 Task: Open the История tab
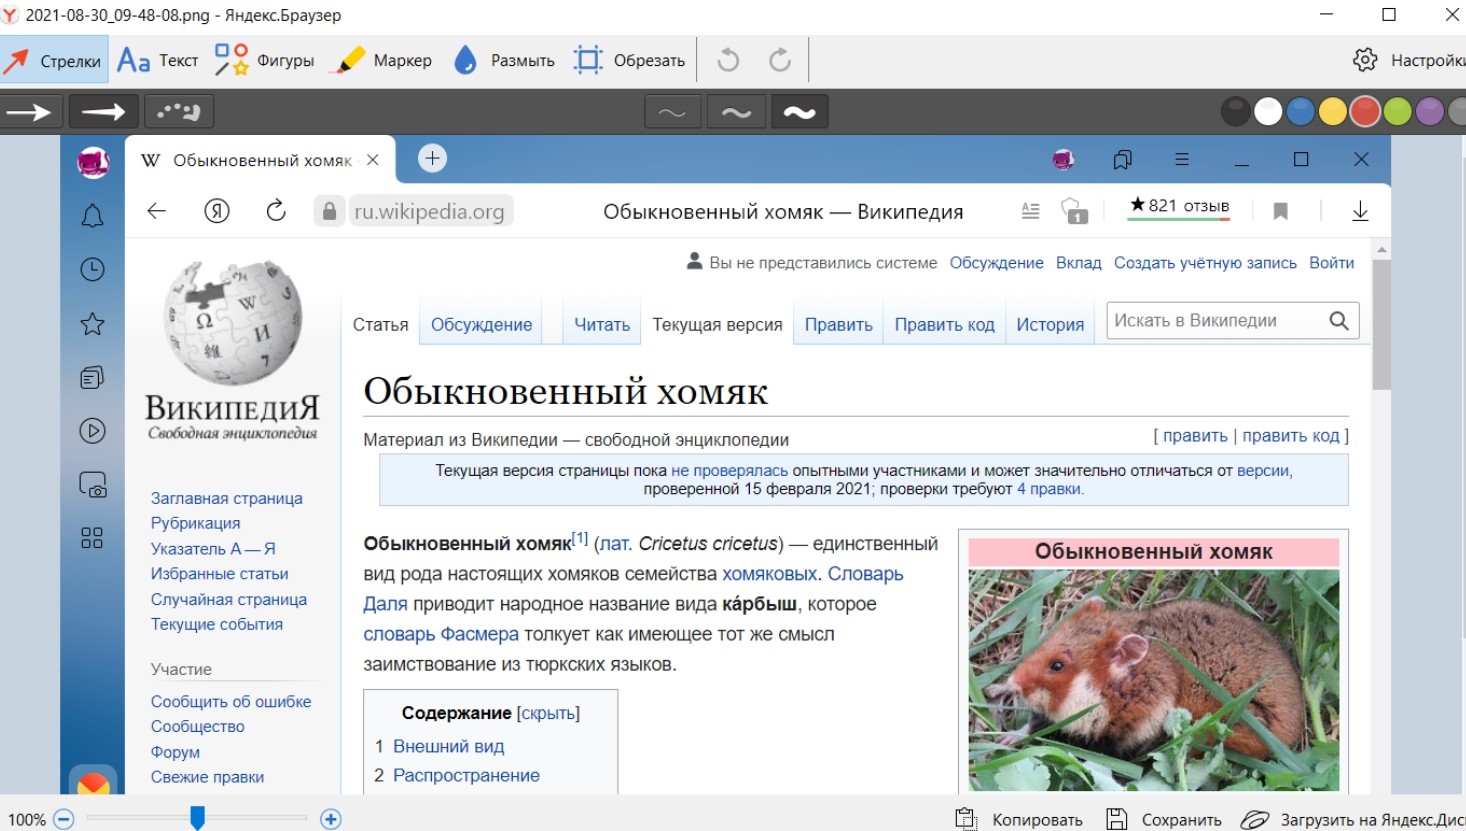pos(1050,325)
